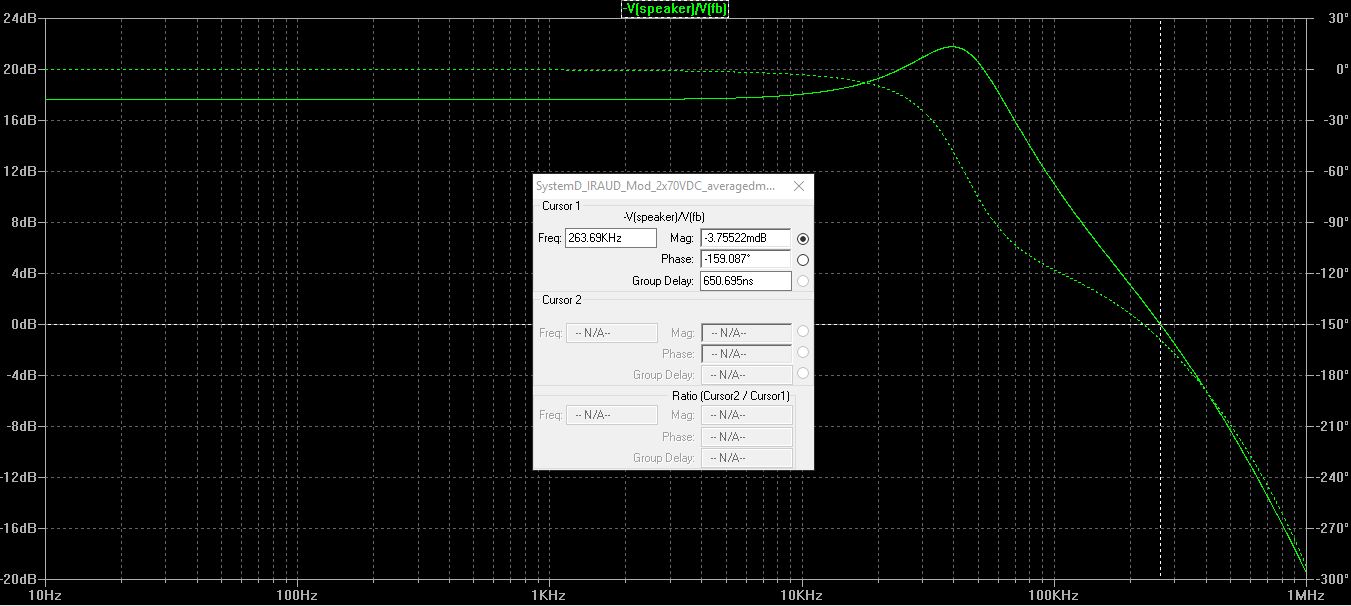1351x606 pixels.
Task: Click the Ratio Phase N/A field
Action: click(x=746, y=437)
